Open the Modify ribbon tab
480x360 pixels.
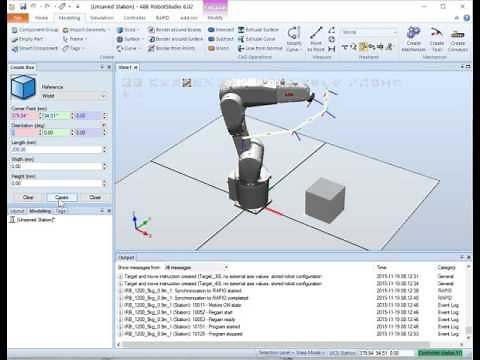click(x=215, y=18)
